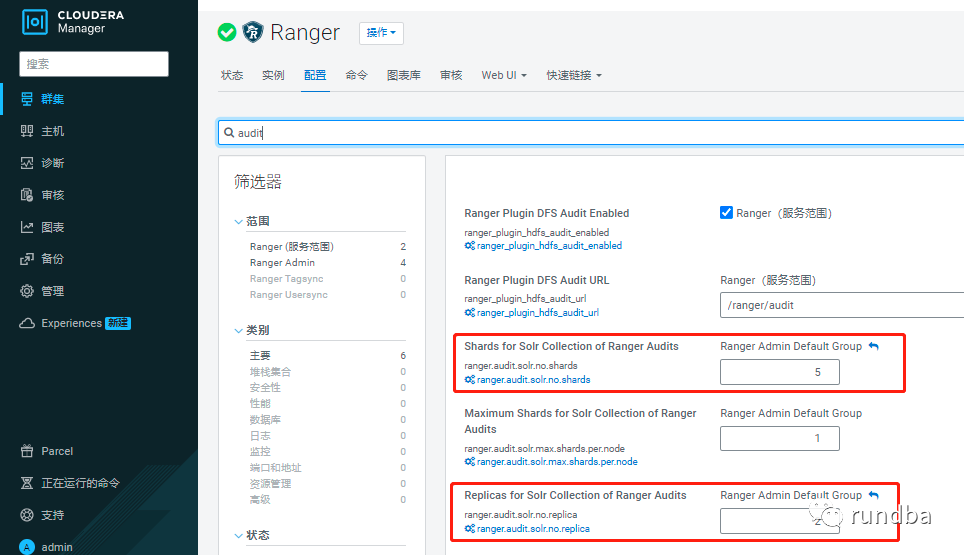The height and width of the screenshot is (555, 964).
Task: Open the Parcel gift box icon
Action: point(26,451)
